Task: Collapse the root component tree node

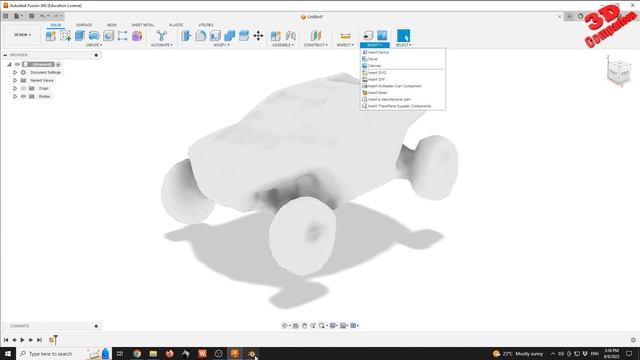Action: pos(9,64)
